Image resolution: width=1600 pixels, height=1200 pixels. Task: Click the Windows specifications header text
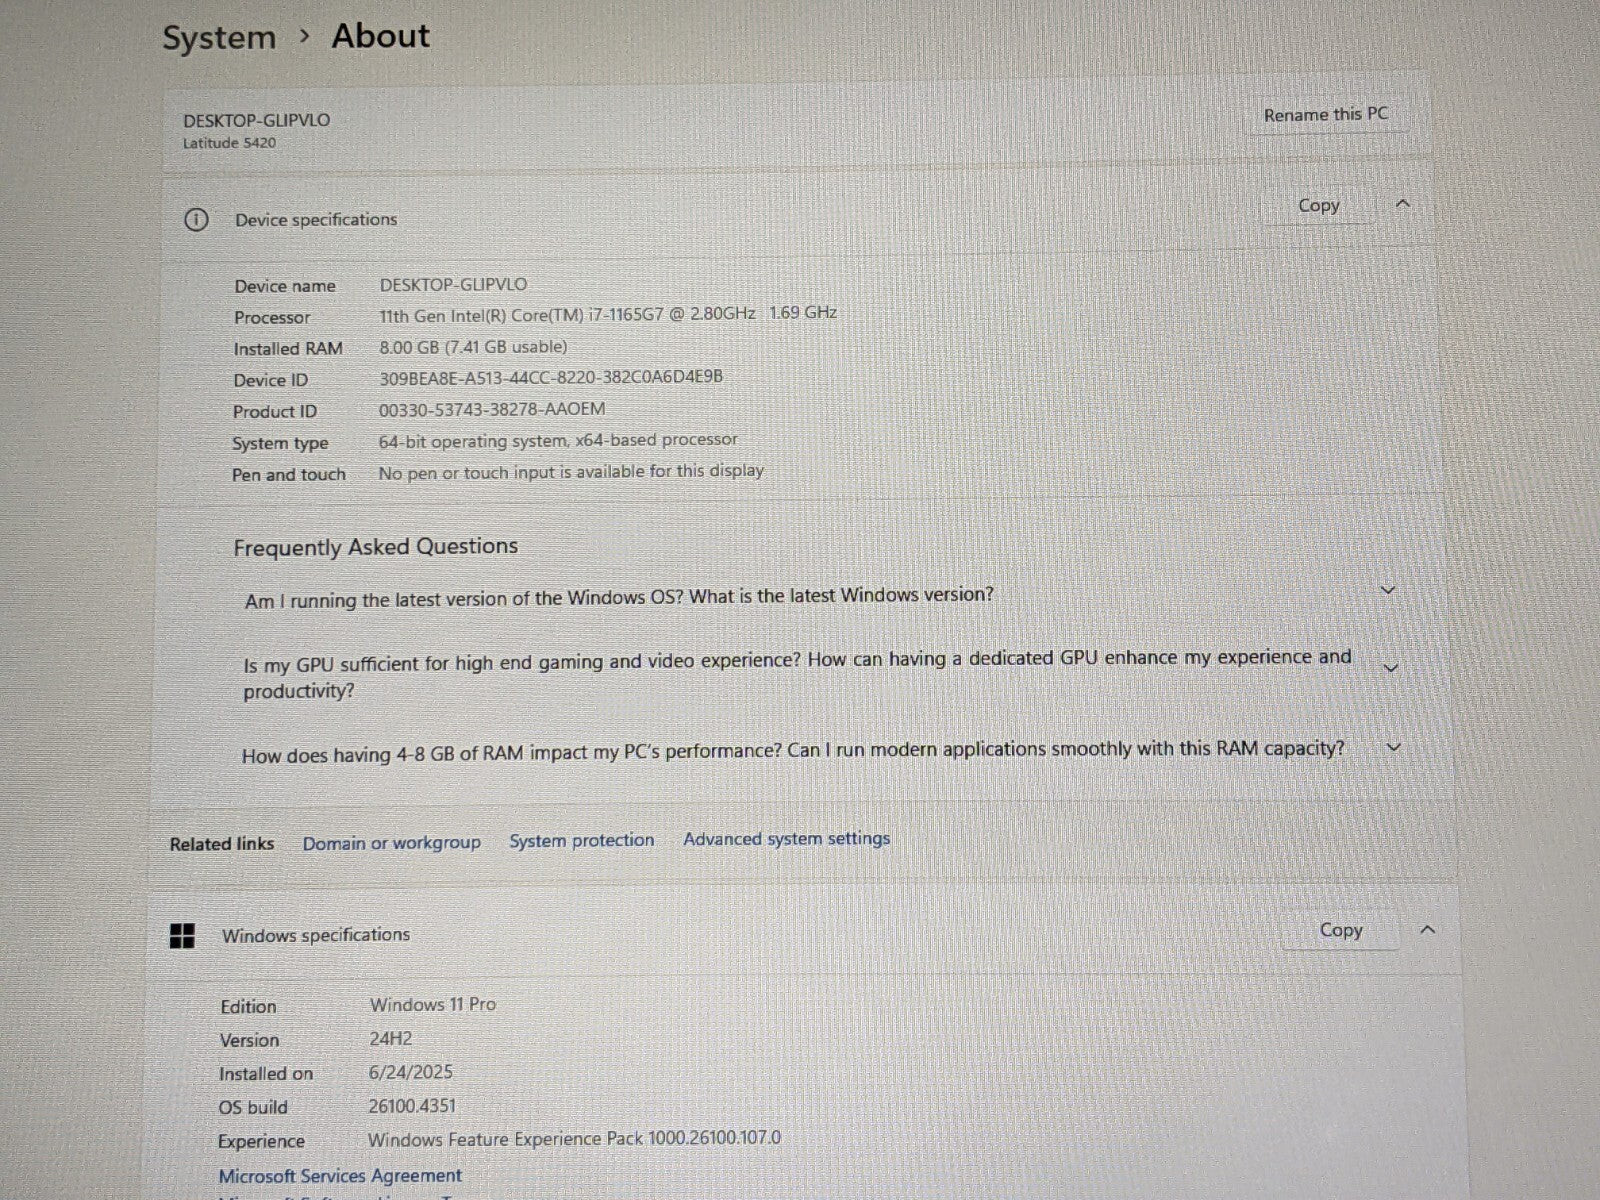(x=316, y=935)
